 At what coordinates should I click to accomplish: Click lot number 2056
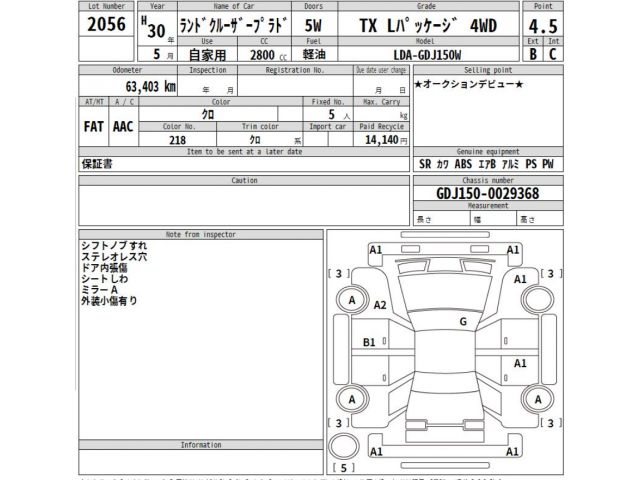[107, 24]
